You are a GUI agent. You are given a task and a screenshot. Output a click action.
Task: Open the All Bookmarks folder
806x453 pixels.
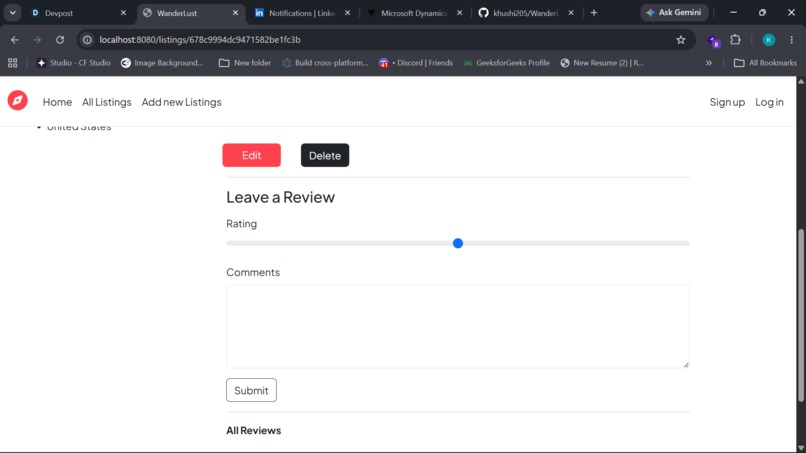(765, 63)
